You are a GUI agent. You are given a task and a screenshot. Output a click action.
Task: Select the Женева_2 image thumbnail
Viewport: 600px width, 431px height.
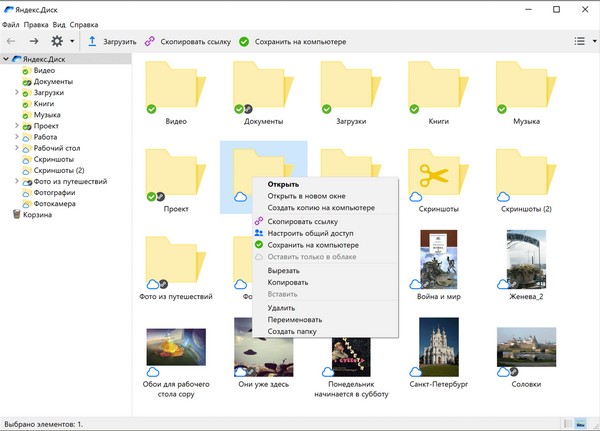point(526,259)
